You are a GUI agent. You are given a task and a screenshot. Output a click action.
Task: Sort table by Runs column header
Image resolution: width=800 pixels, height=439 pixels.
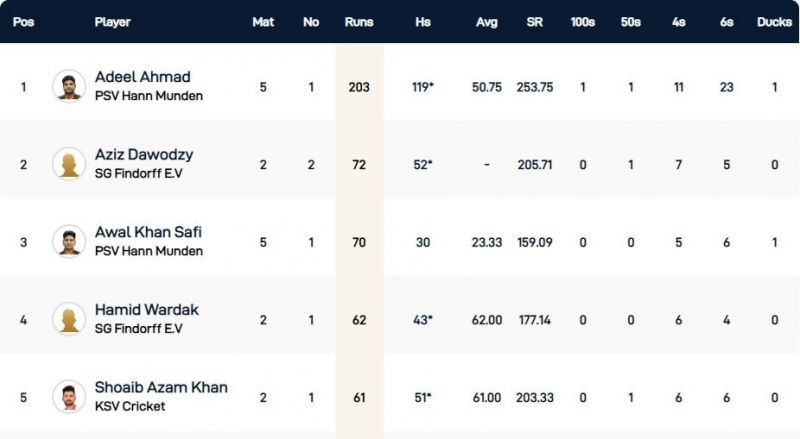point(359,22)
